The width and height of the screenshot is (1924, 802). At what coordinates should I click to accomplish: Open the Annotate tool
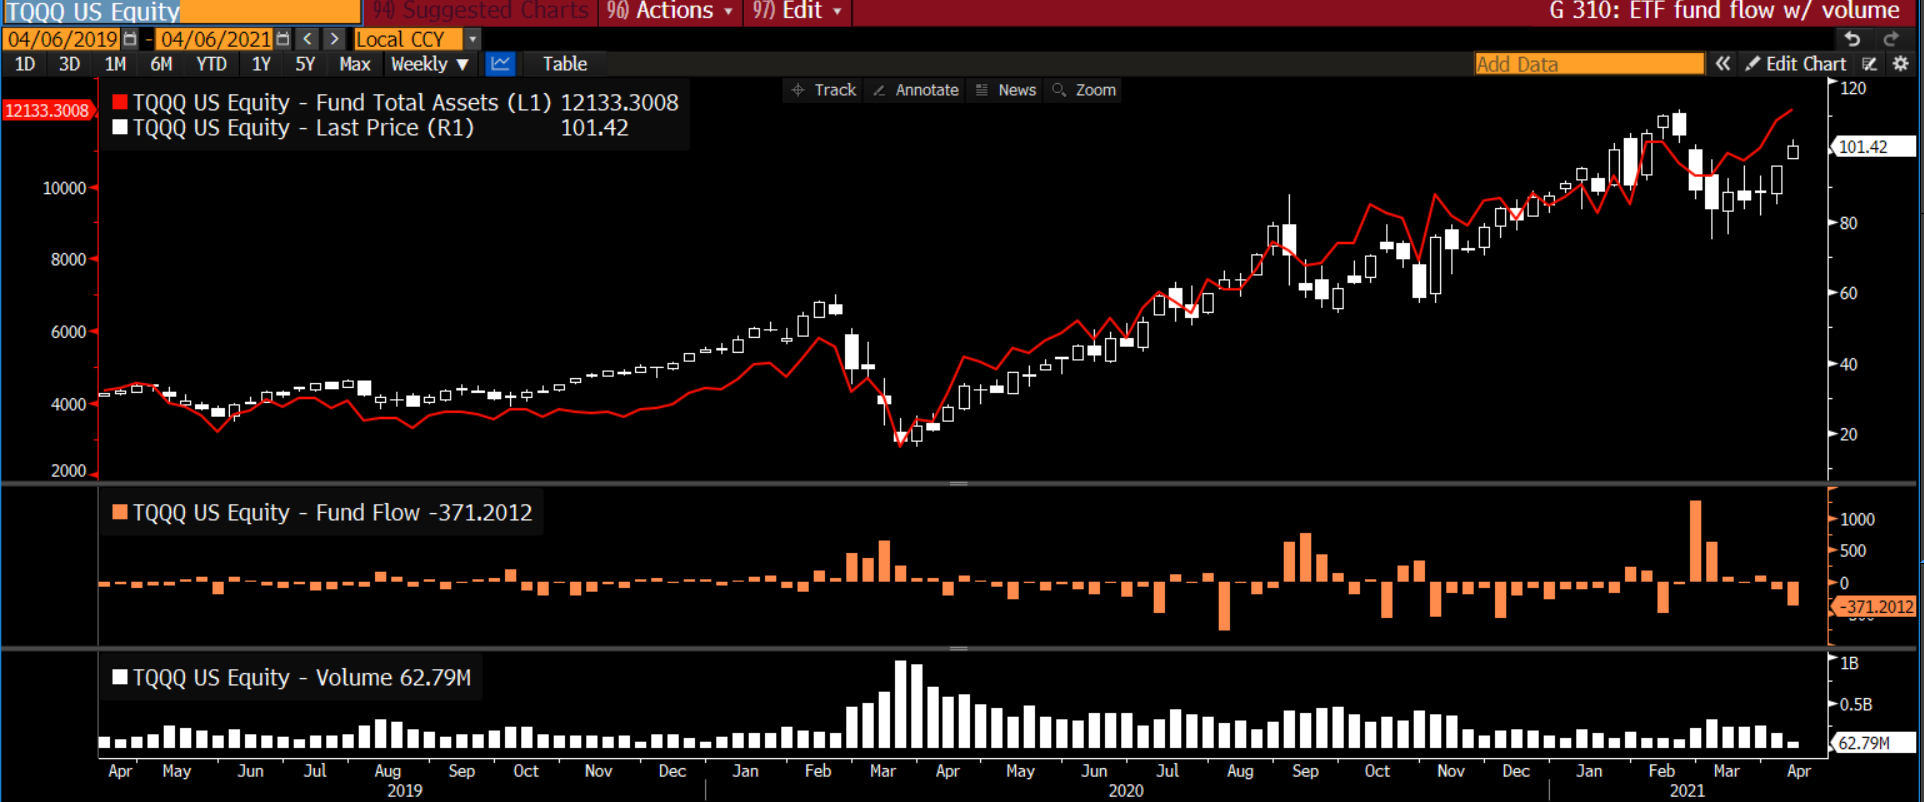(x=916, y=90)
